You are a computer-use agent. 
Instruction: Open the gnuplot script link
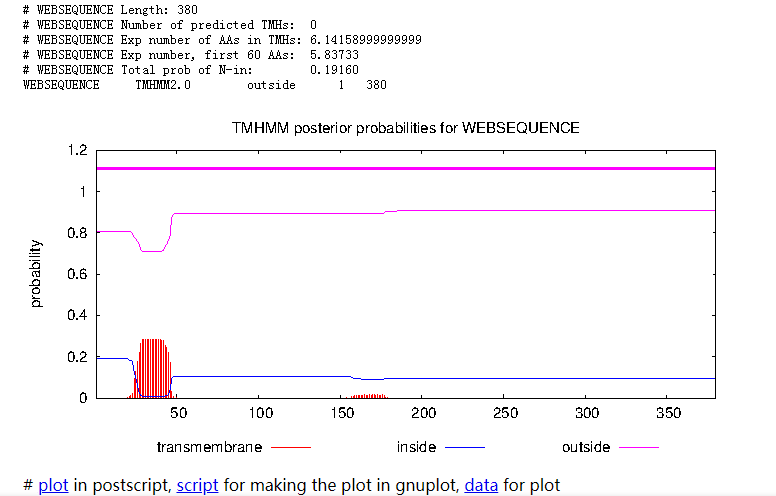pyautogui.click(x=197, y=485)
